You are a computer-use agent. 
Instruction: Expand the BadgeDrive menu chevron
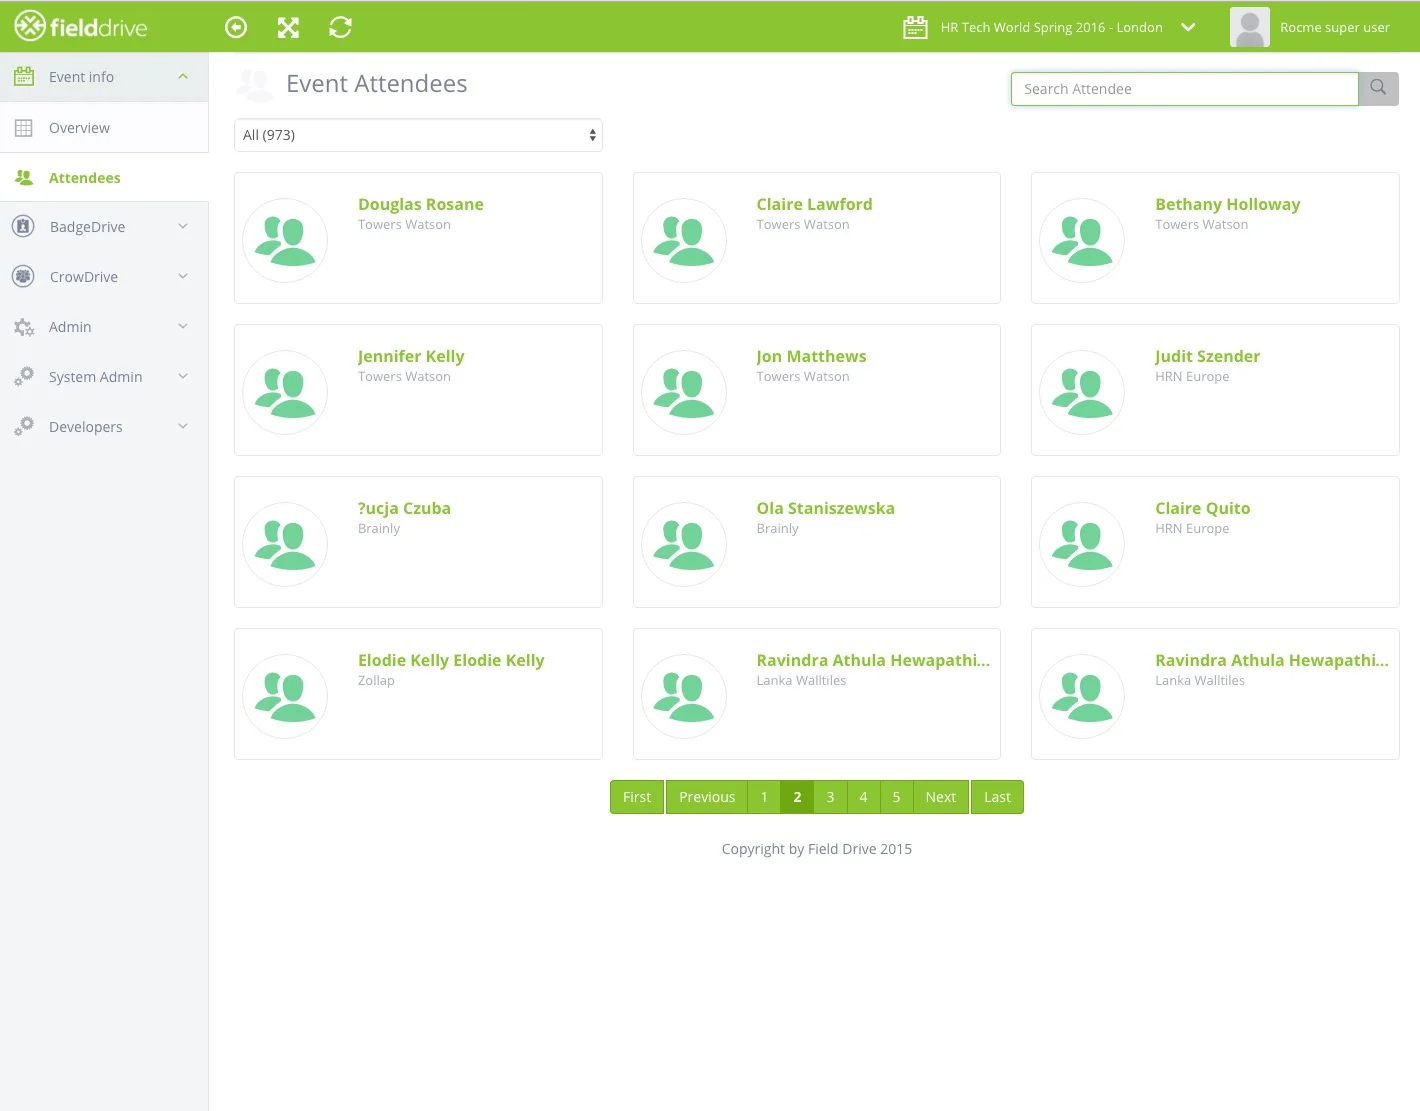[x=183, y=226]
